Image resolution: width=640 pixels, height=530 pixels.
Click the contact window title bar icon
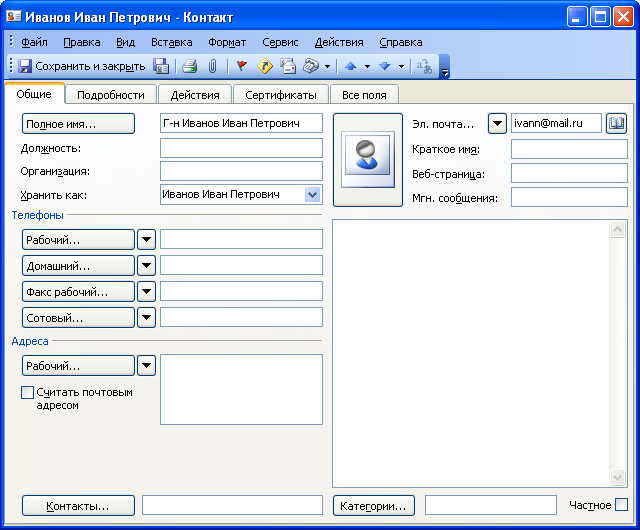click(13, 17)
